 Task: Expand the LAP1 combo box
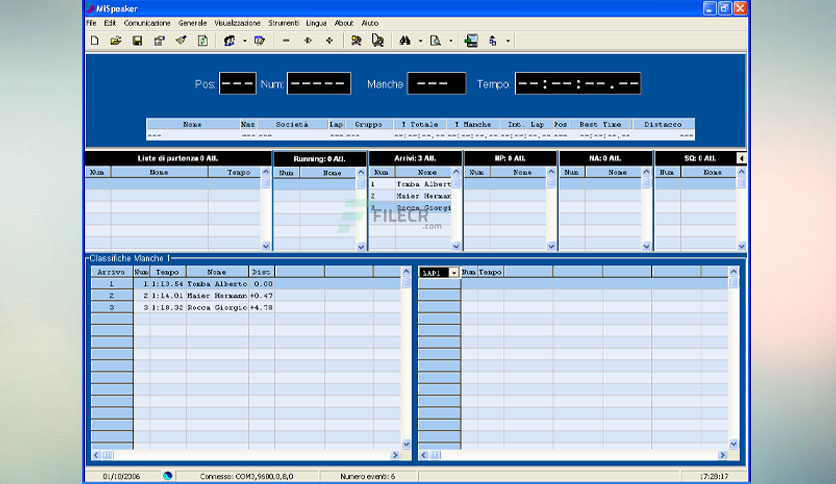454,272
